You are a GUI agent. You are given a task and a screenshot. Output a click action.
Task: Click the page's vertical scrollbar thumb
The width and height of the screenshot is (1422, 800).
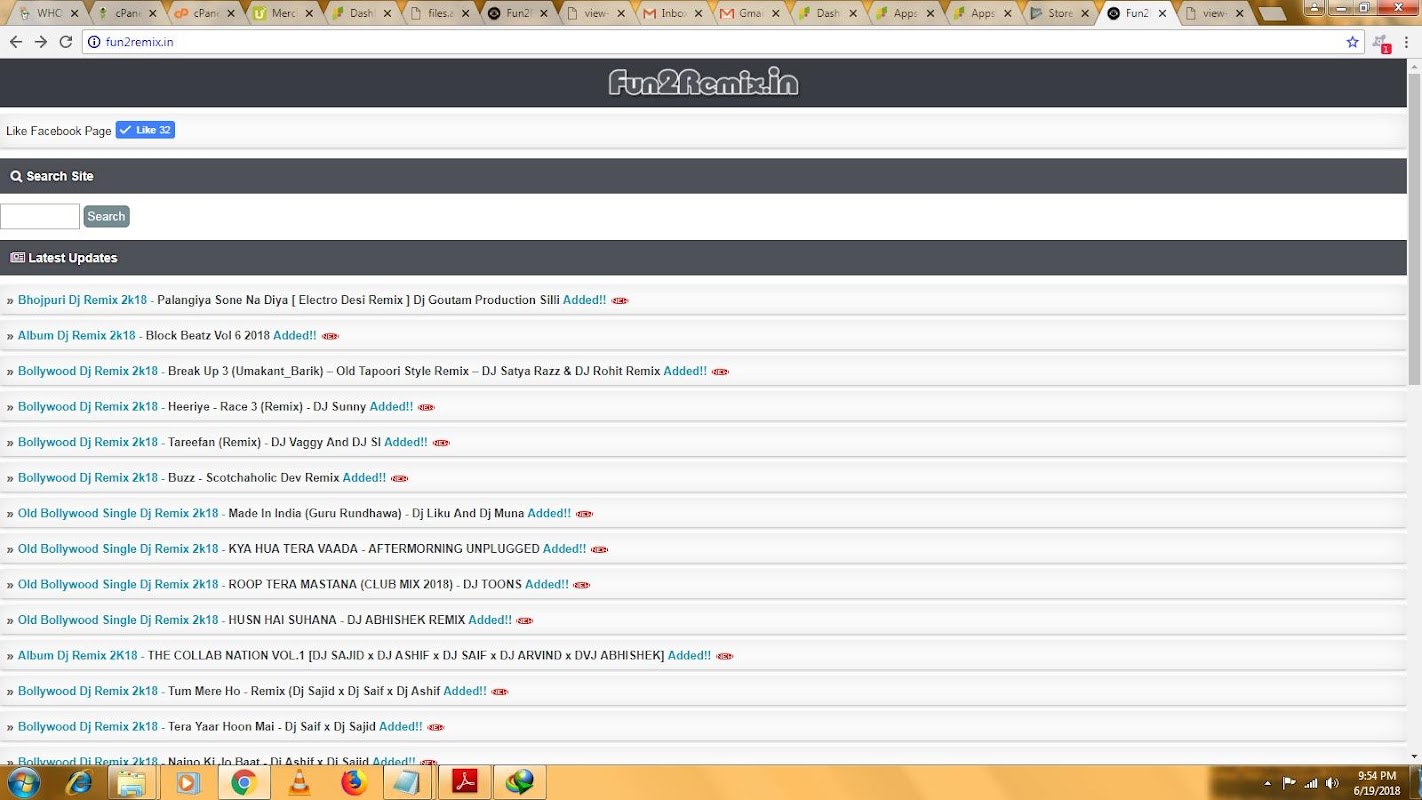1414,228
